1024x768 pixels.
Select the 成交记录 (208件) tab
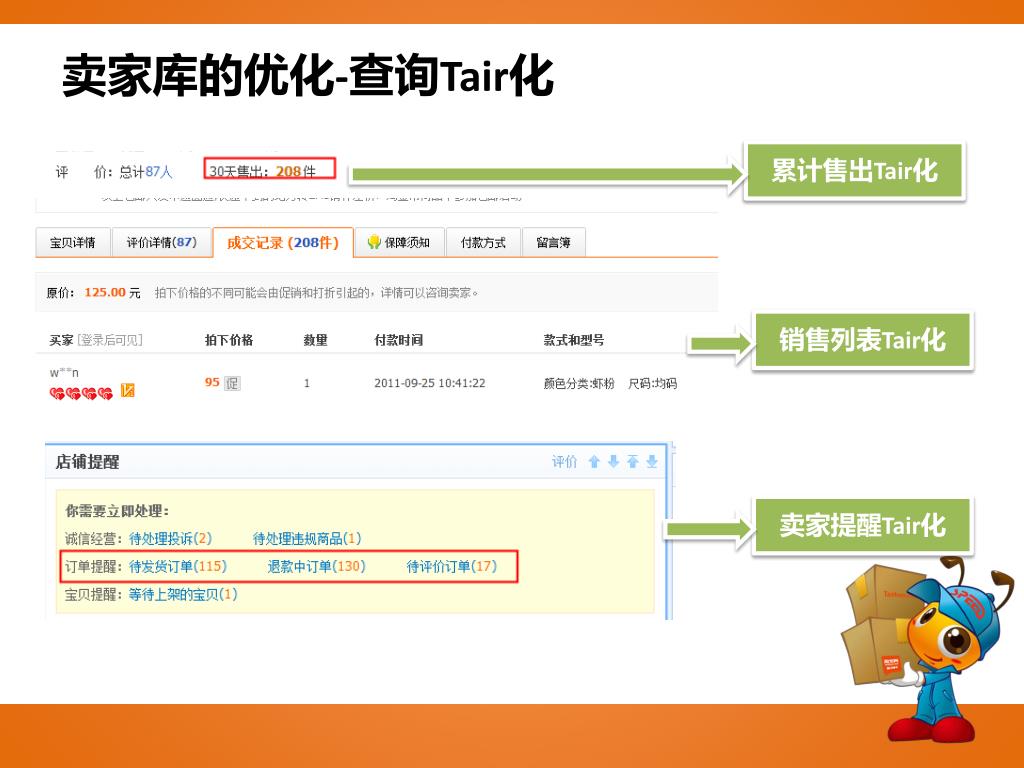coord(283,242)
